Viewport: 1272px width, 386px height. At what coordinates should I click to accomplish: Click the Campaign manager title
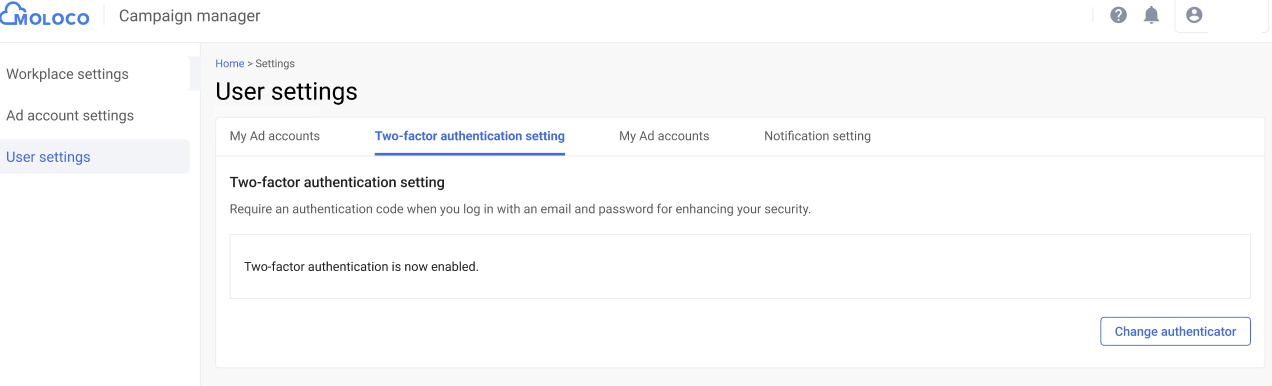(189, 16)
